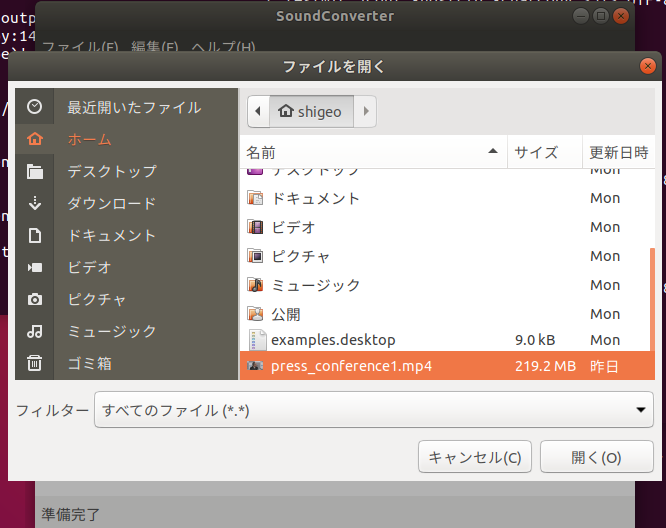Click the document page icon in the sidebar

coord(34,235)
